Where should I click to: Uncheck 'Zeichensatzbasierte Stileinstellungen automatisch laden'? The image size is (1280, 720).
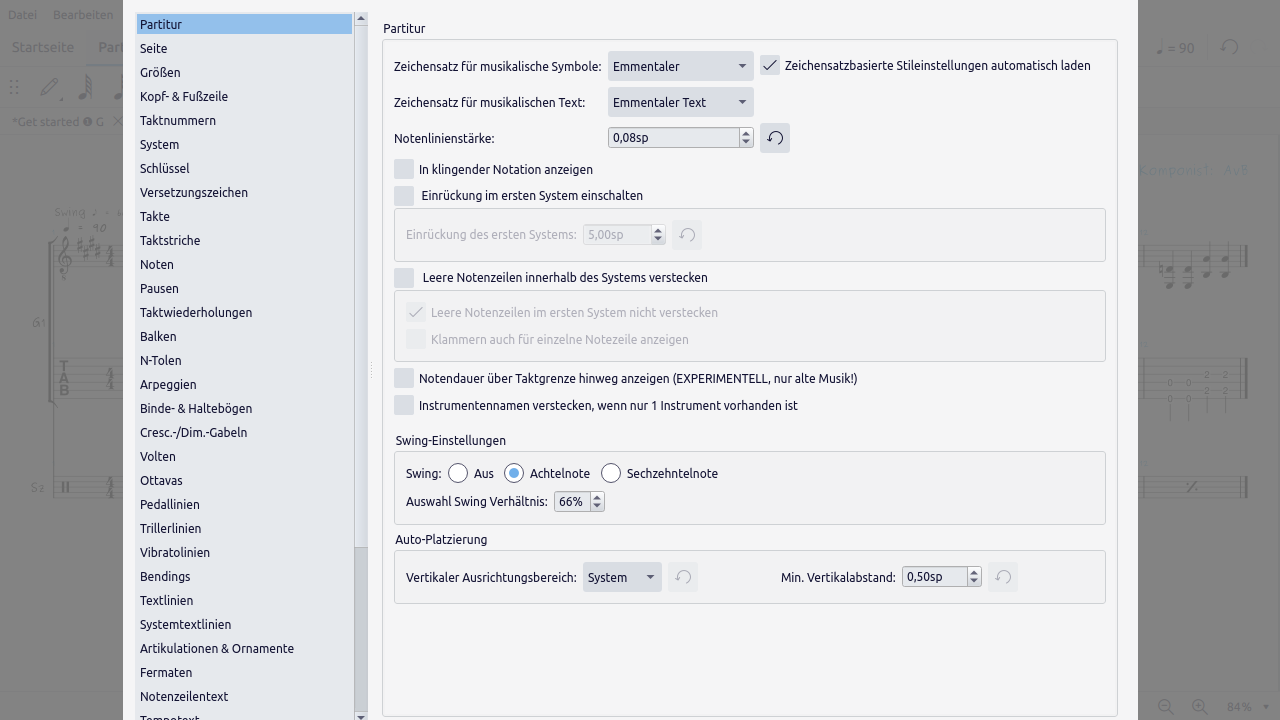pyautogui.click(x=770, y=66)
